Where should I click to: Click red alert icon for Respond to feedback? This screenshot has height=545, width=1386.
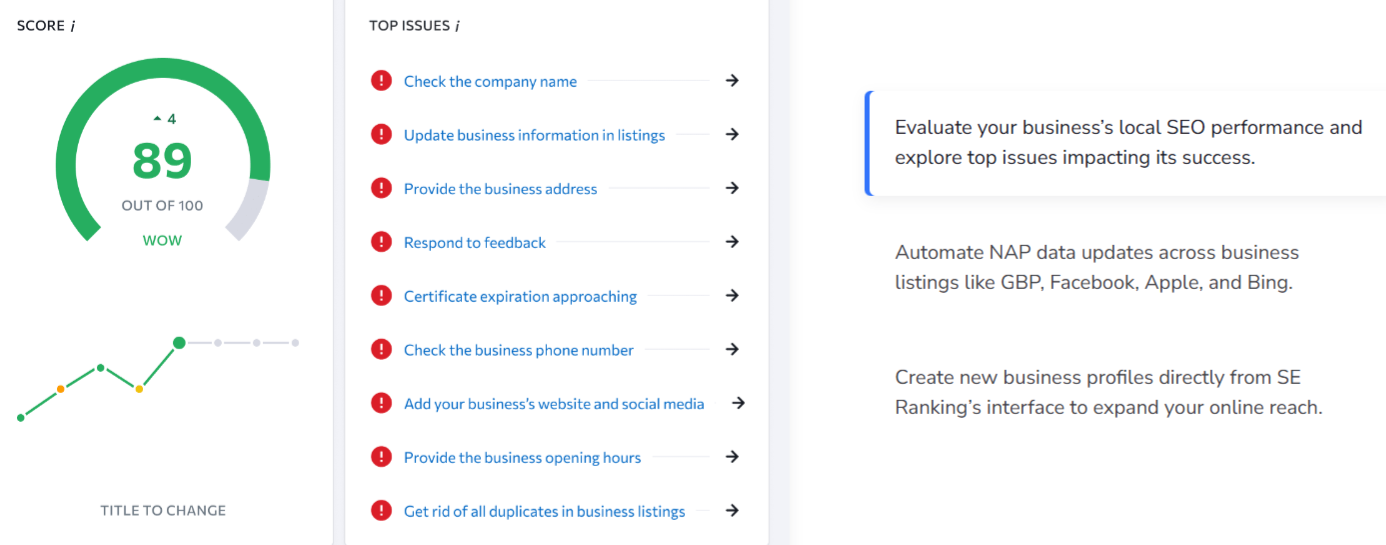coord(381,242)
